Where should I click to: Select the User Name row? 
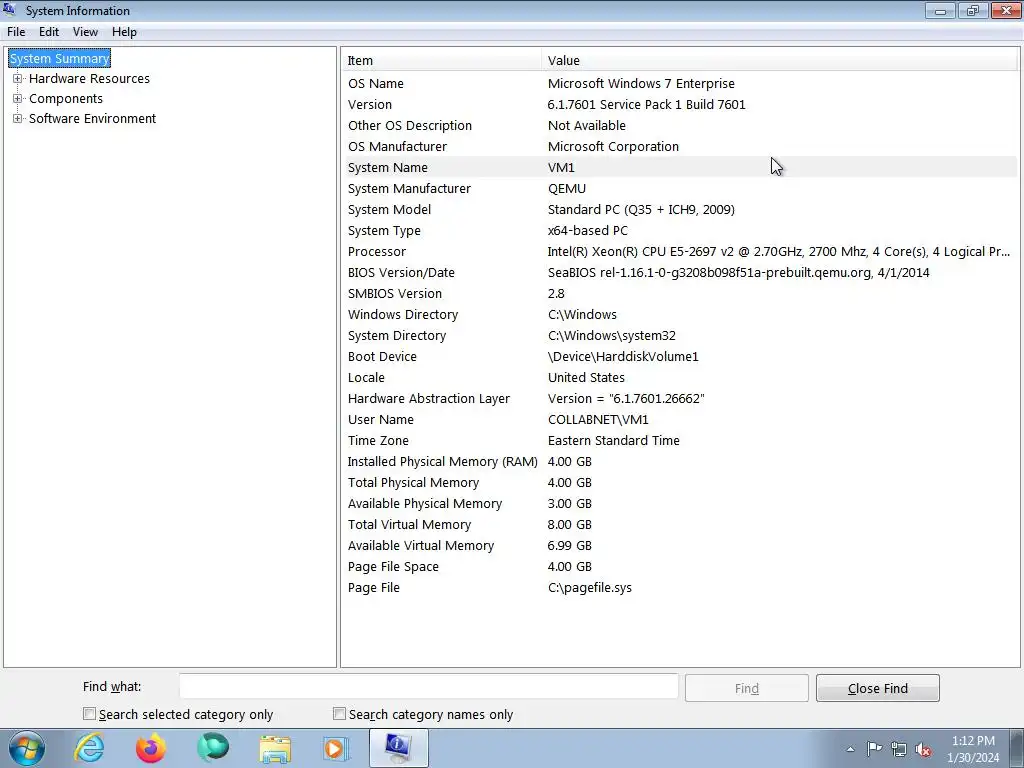click(x=680, y=419)
